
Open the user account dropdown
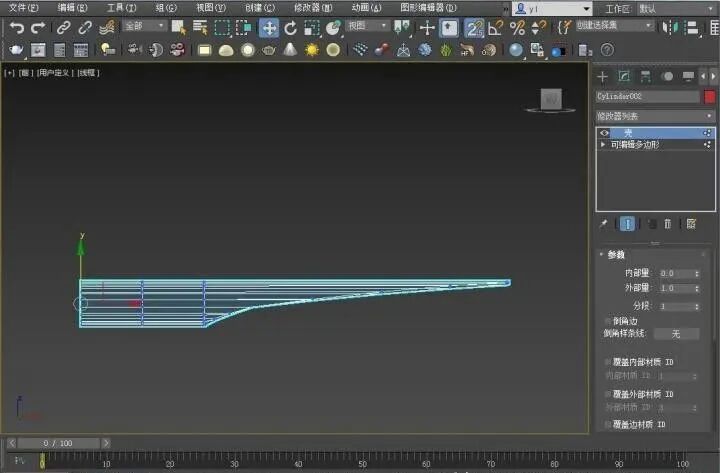pyautogui.click(x=552, y=8)
